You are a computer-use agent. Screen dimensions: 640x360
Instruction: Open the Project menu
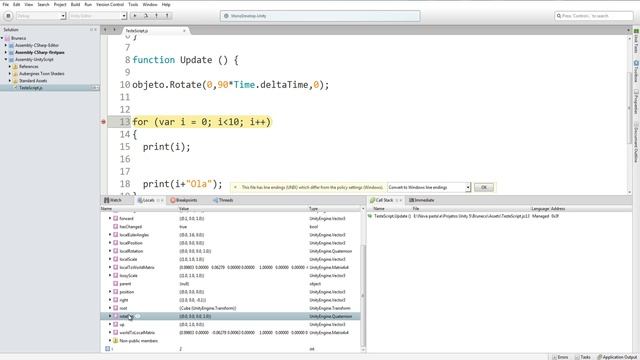[x=60, y=4]
